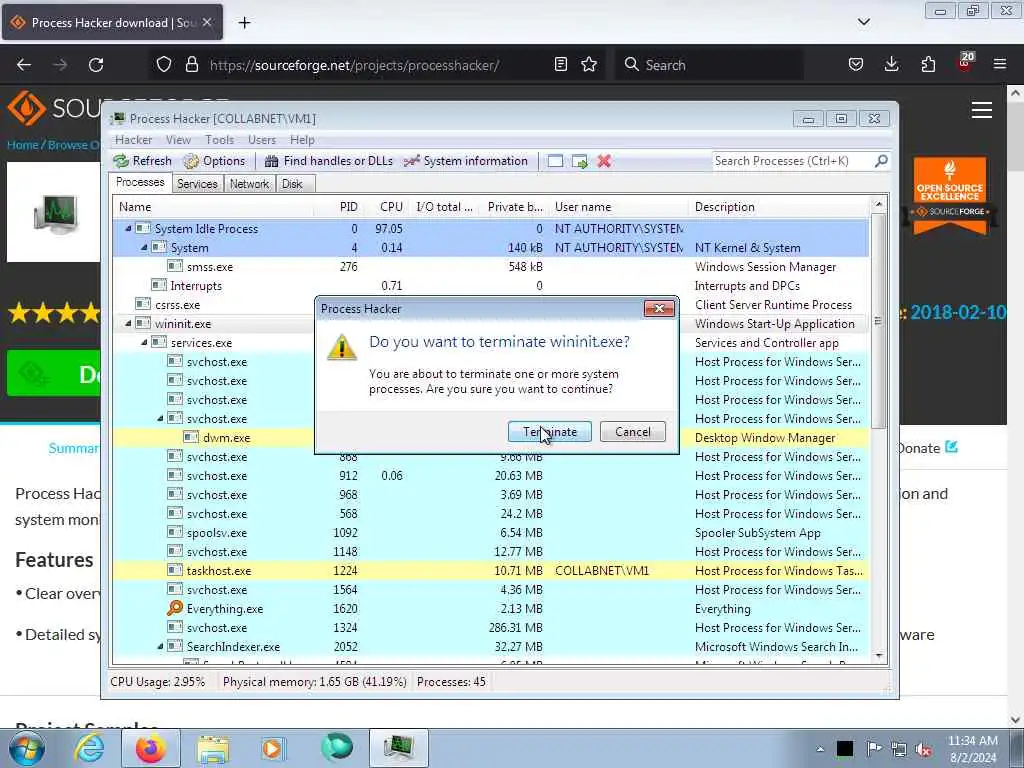Sort by the Name column header
The image size is (1024, 768).
pos(213,207)
